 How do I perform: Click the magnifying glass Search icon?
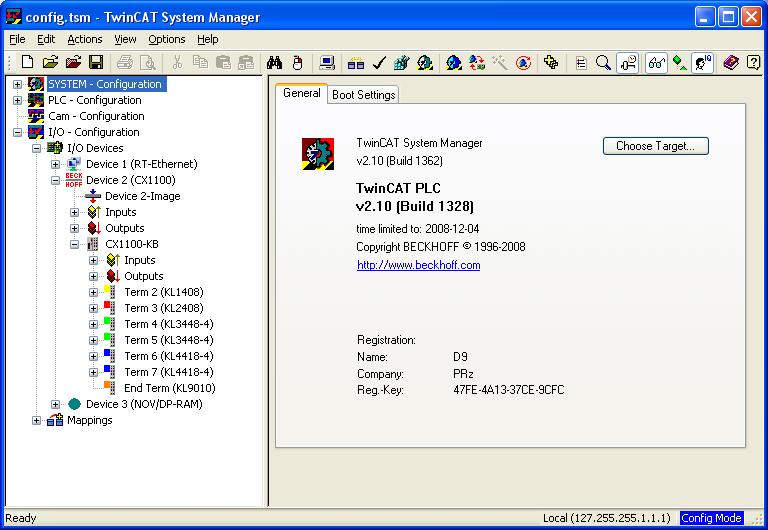pyautogui.click(x=603, y=62)
